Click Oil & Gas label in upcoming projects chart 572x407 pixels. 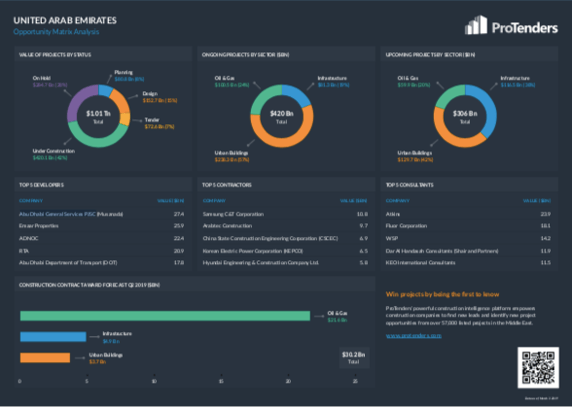pos(407,78)
